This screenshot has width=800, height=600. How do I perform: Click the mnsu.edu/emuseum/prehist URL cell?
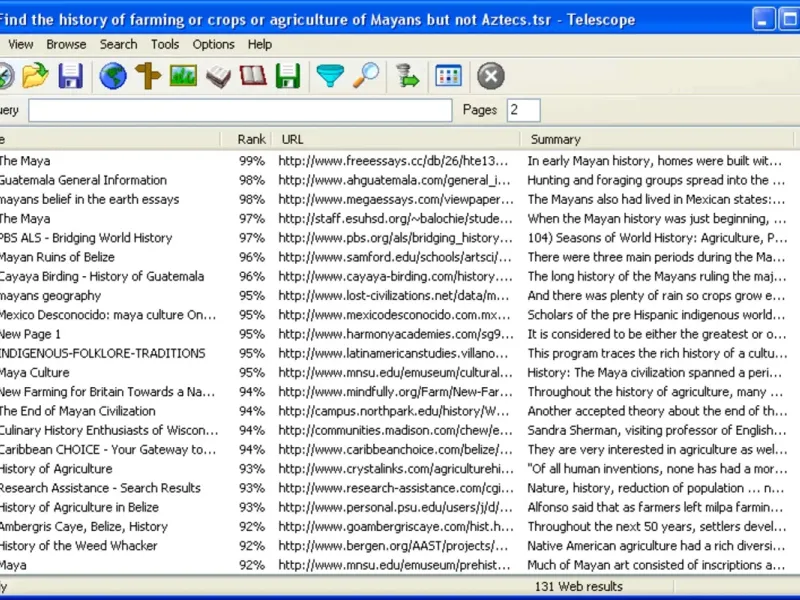[x=394, y=565]
